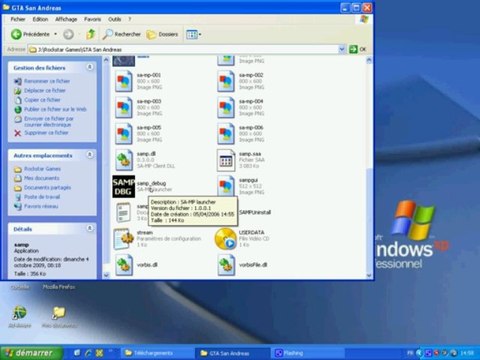Viewport: 480px width, 360px height.
Task: Switch to Flashing taskbar window
Action: click(x=308, y=353)
